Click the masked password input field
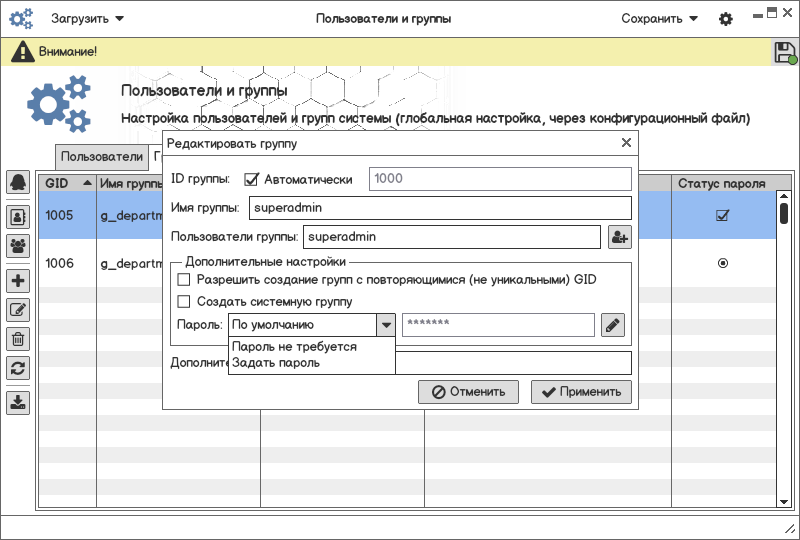The image size is (800, 540). (x=498, y=325)
